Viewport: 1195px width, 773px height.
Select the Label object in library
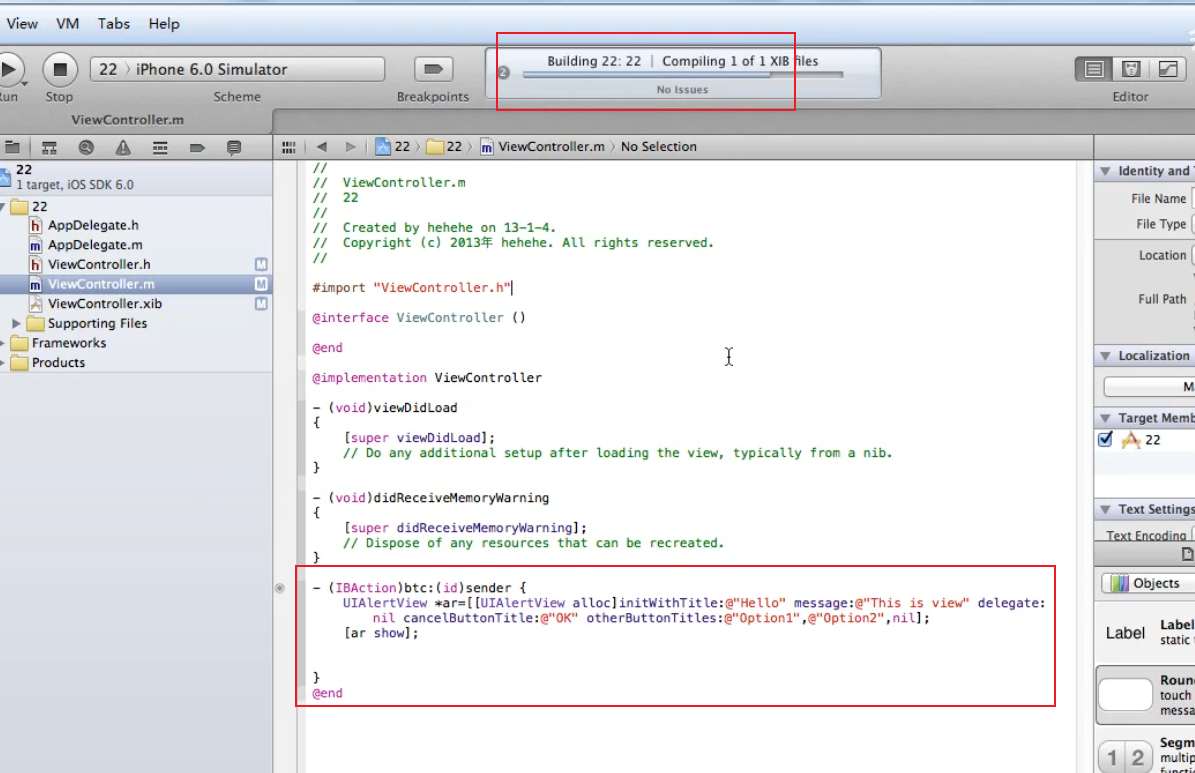1145,633
